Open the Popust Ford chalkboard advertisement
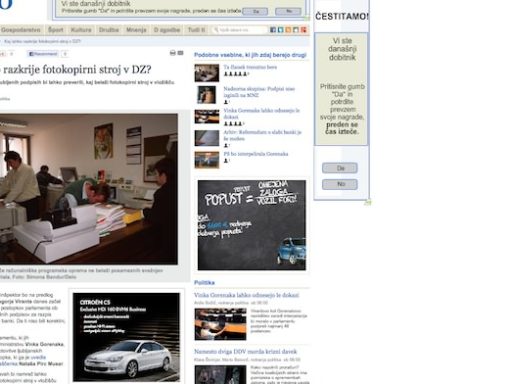Image resolution: width=512 pixels, height=384 pixels. (252, 225)
